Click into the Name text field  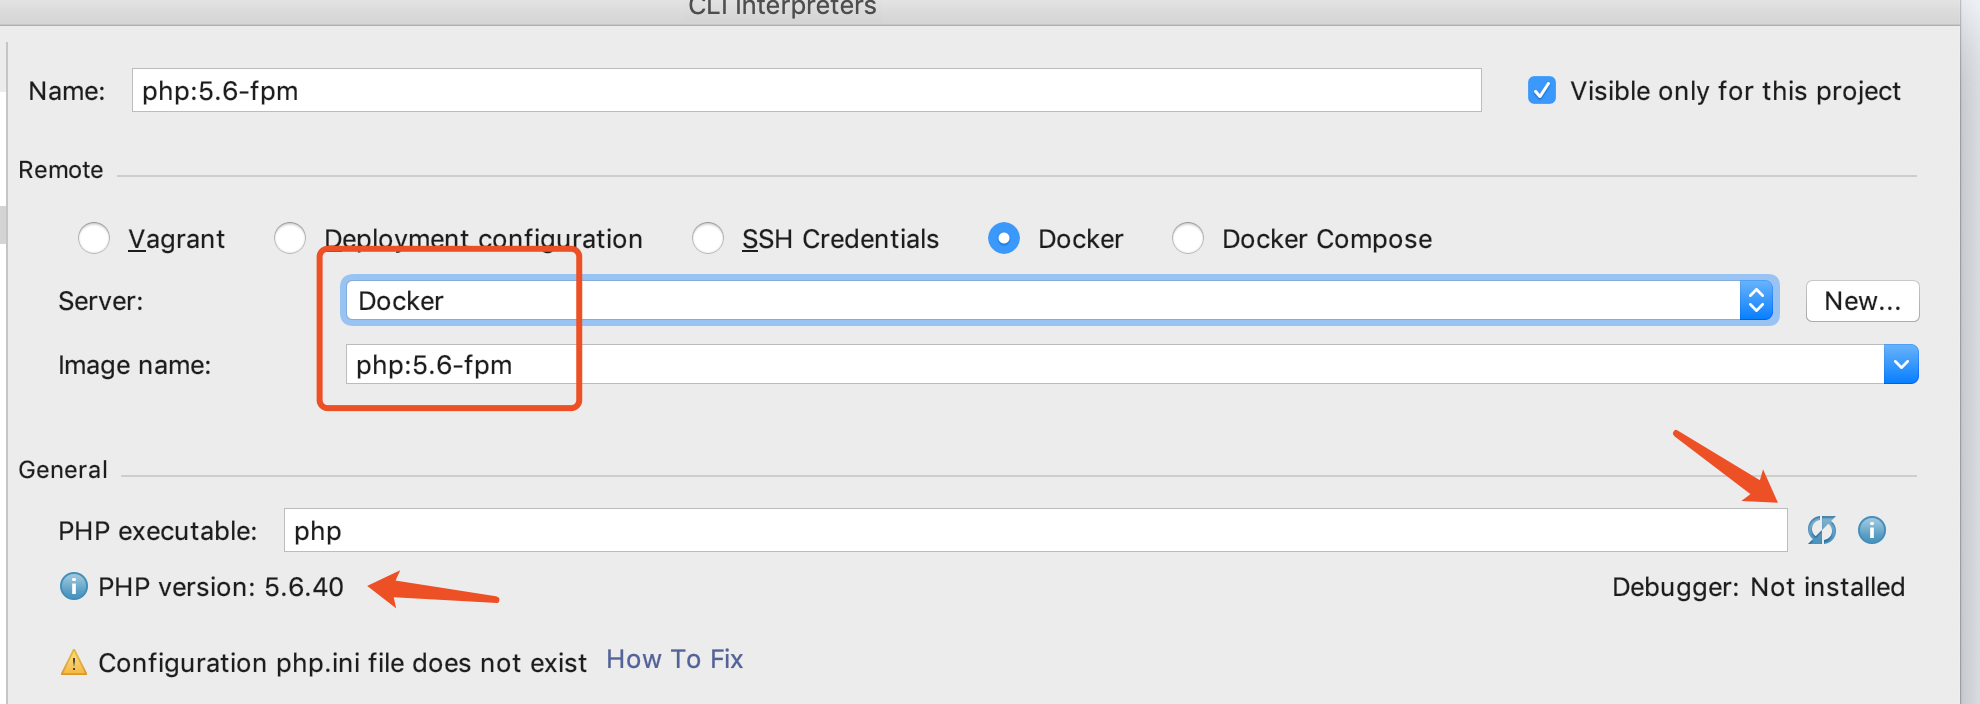point(805,90)
